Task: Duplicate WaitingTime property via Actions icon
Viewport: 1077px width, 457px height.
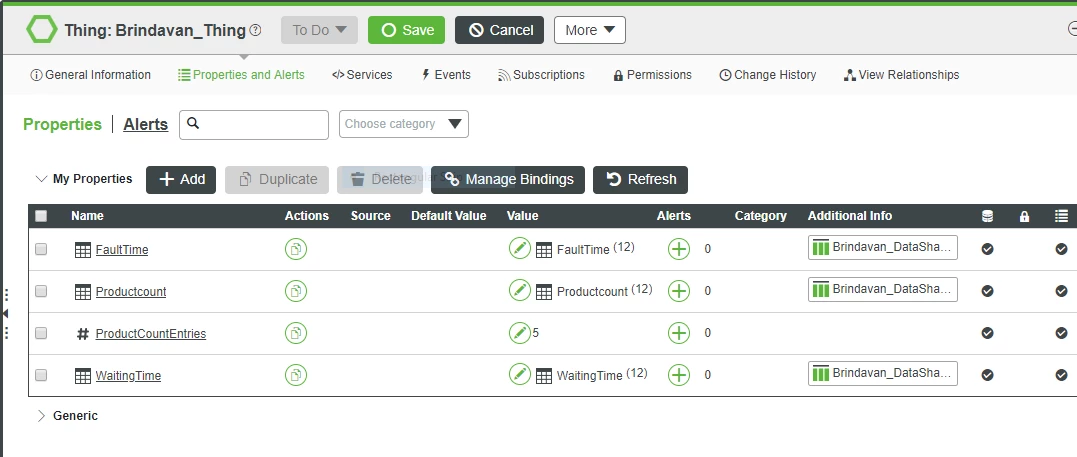Action: (296, 375)
